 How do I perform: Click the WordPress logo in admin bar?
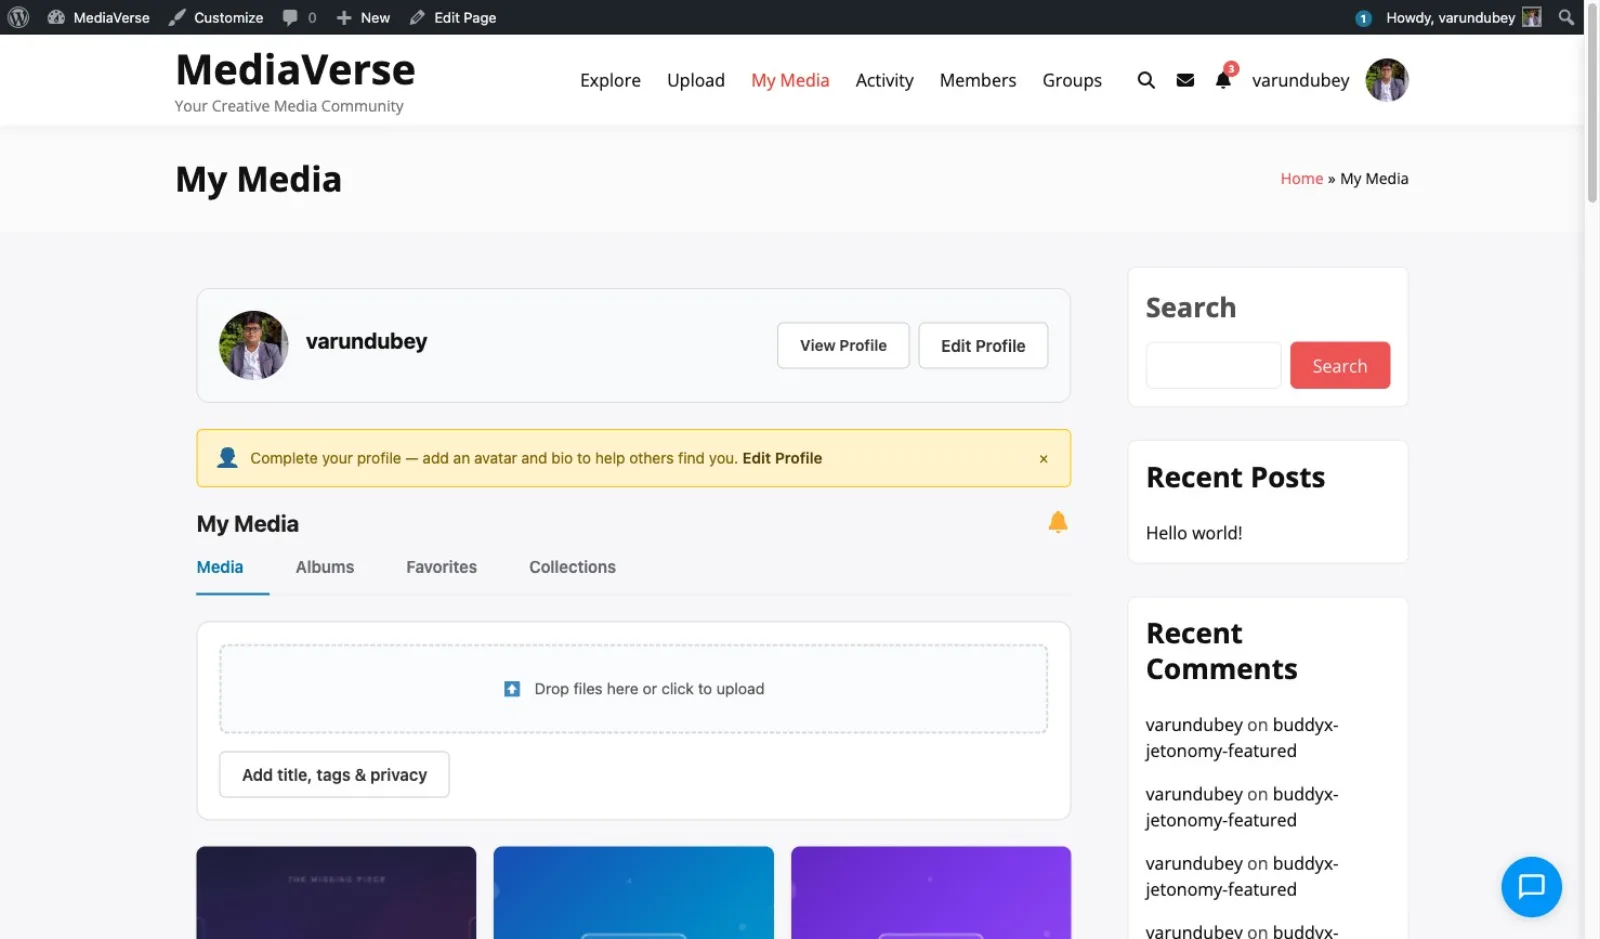tap(18, 17)
